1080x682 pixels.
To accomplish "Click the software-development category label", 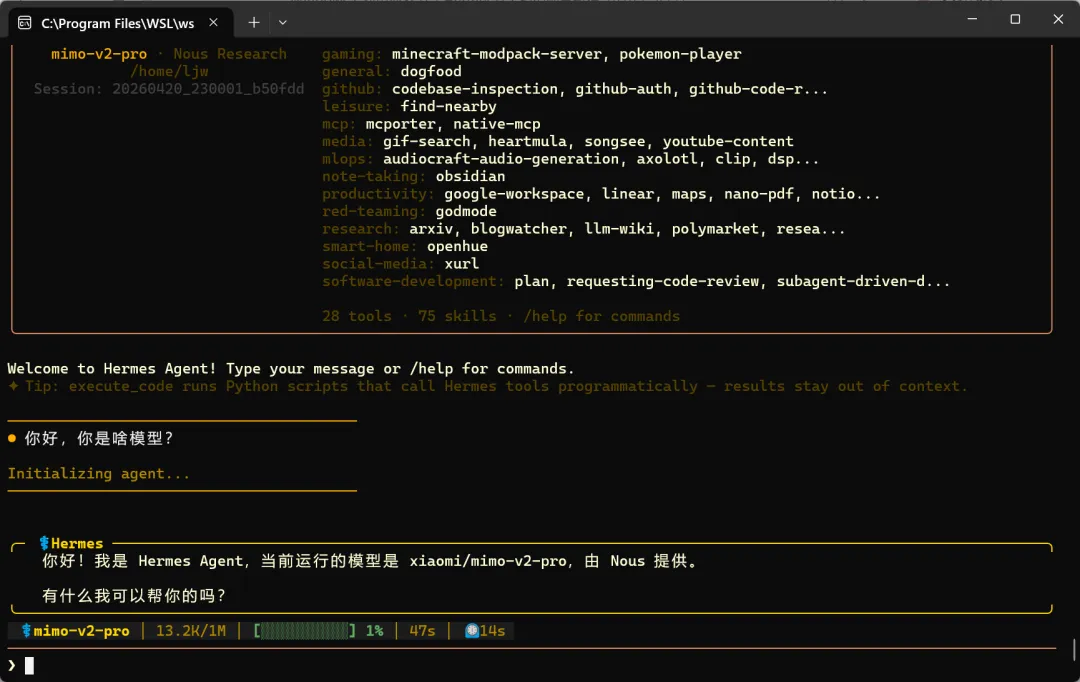I will coord(413,282).
